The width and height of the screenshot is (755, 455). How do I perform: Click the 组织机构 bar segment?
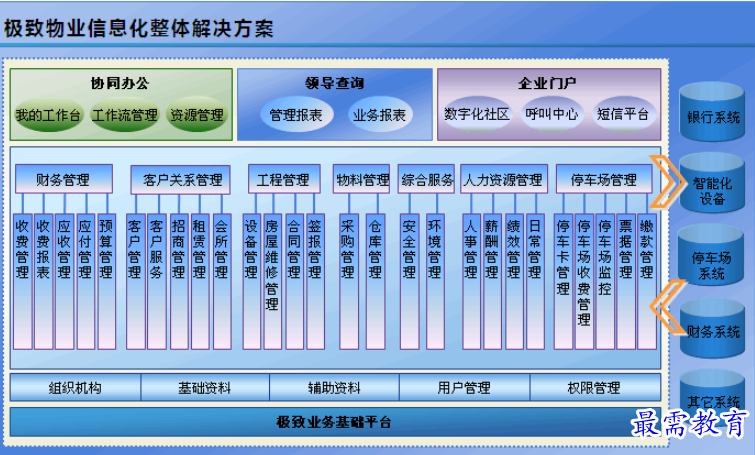tap(75, 388)
